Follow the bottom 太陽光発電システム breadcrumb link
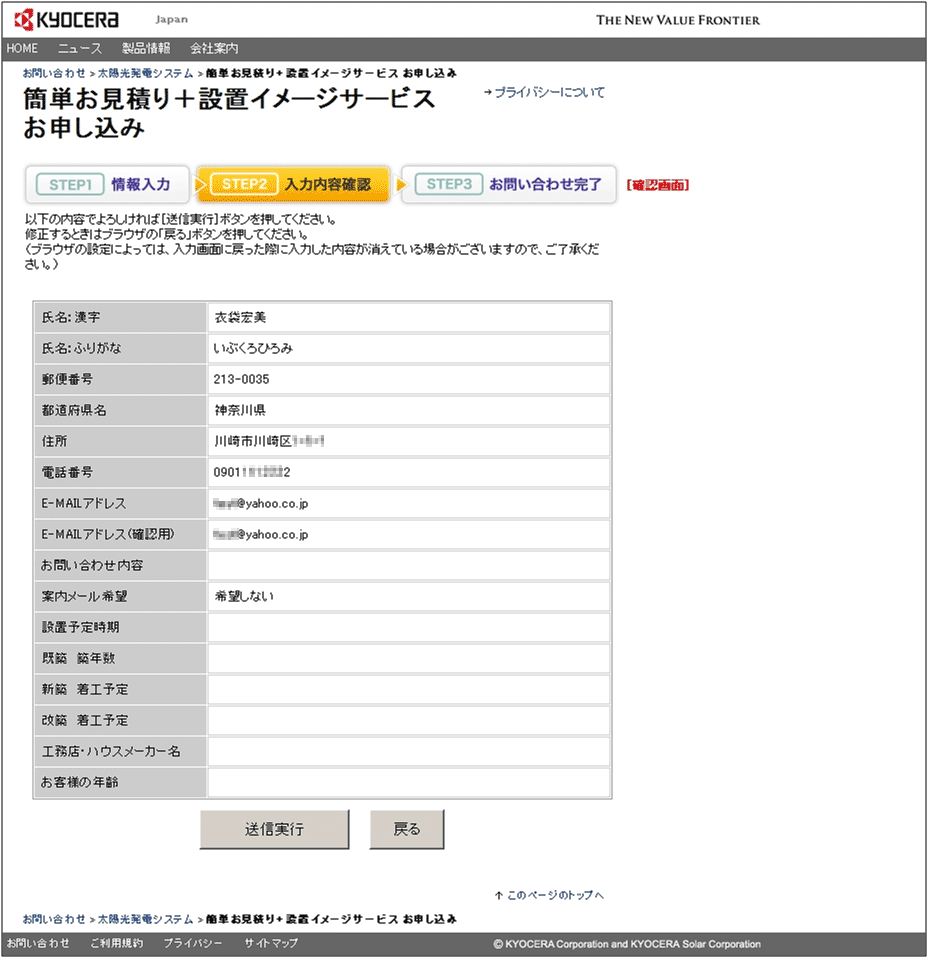The width and height of the screenshot is (928, 958). (145, 919)
